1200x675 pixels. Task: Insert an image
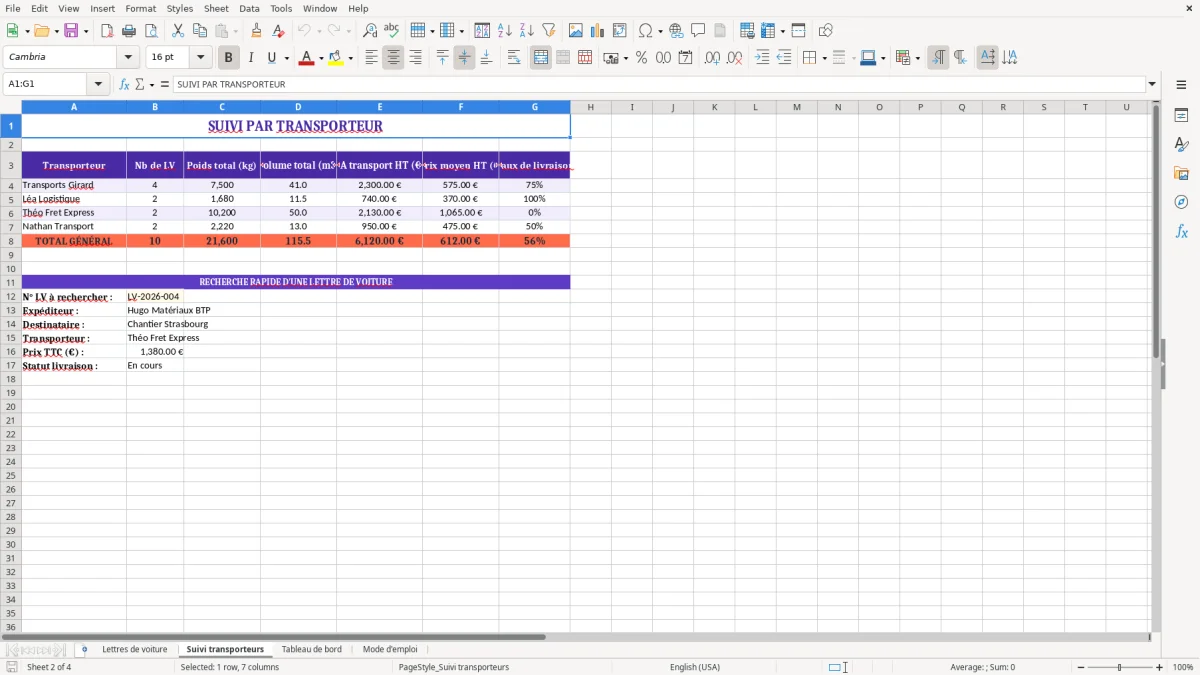[x=576, y=31]
